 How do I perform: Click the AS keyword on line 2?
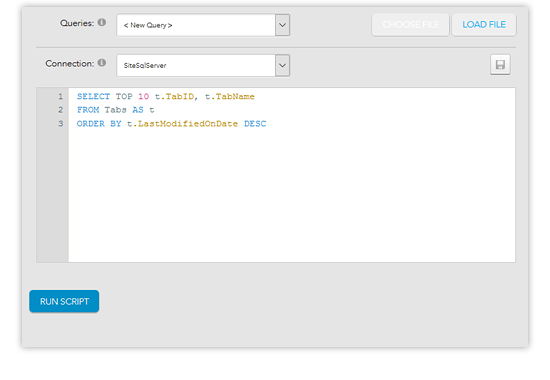coord(138,110)
